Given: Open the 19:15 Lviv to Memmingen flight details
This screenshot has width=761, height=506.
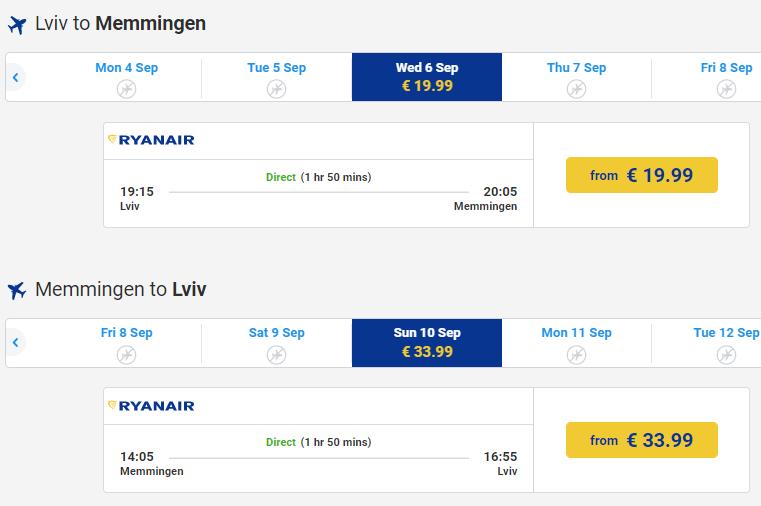Looking at the screenshot, I should [x=318, y=194].
